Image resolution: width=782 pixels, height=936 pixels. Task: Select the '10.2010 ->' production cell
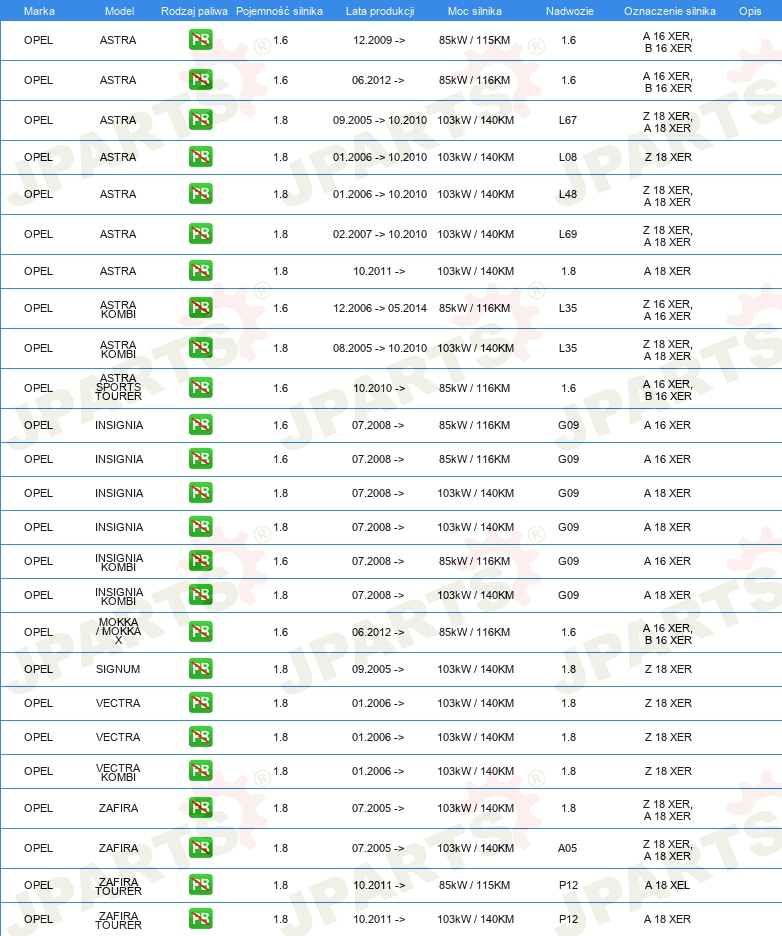pyautogui.click(x=378, y=388)
